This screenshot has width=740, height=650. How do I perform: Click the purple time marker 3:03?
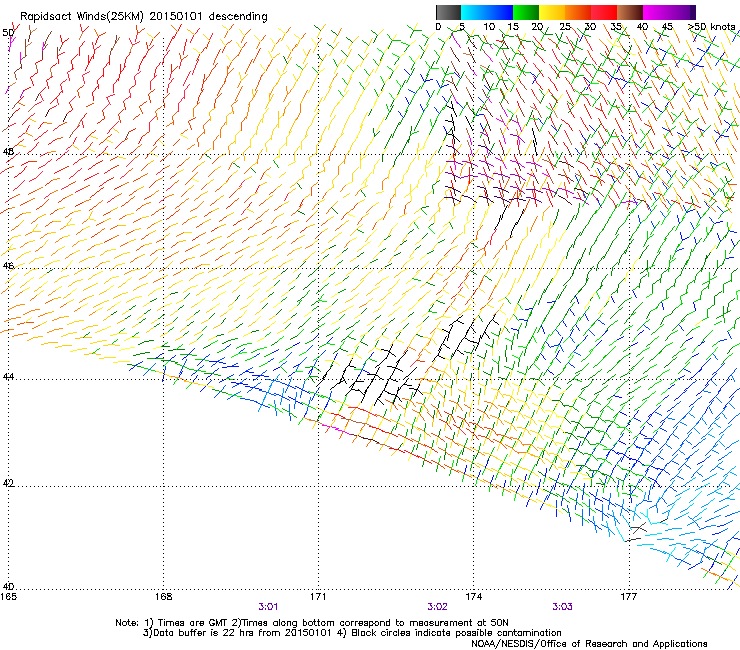pos(563,607)
